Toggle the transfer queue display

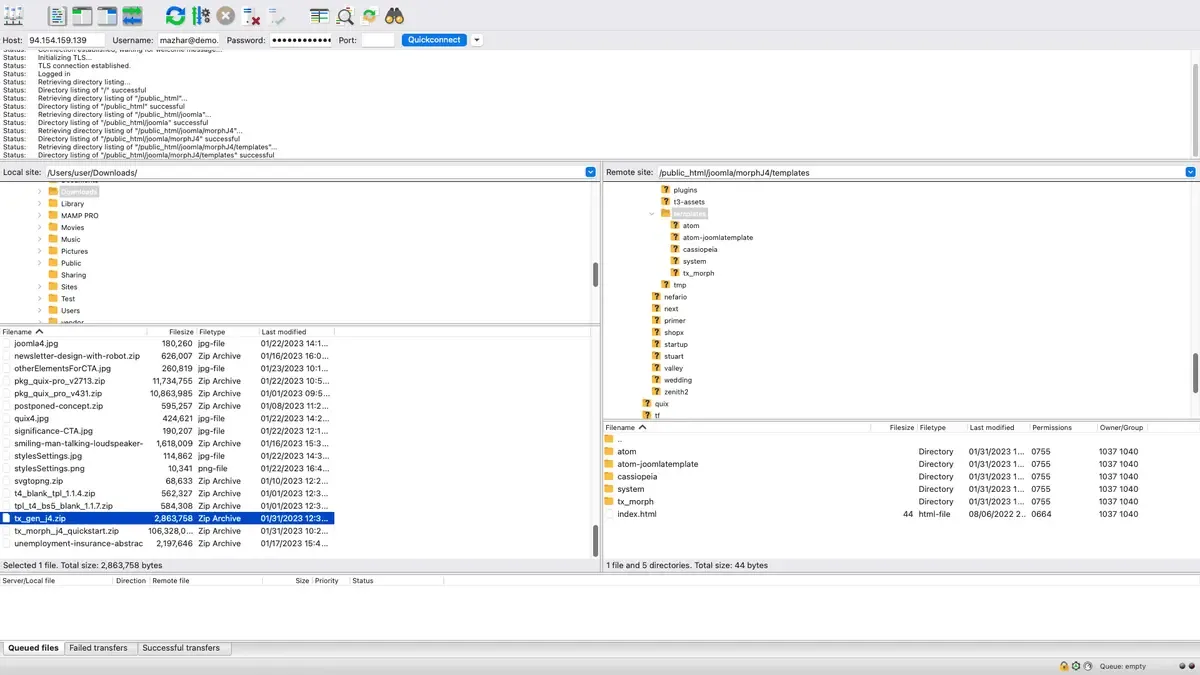pos(132,16)
